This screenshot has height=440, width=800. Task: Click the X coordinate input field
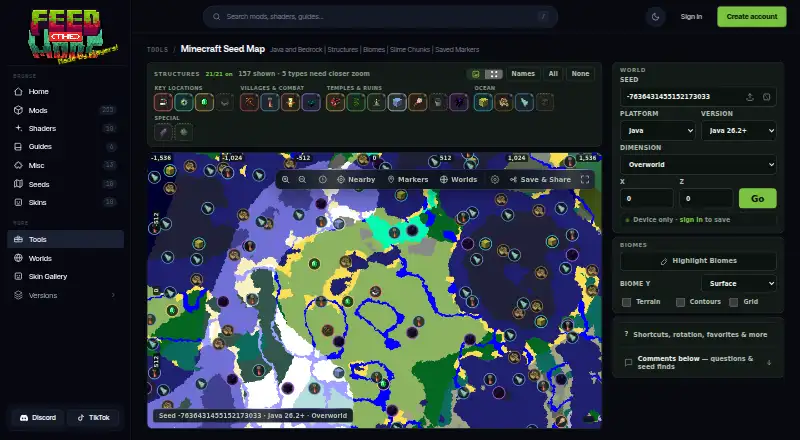[646, 199]
